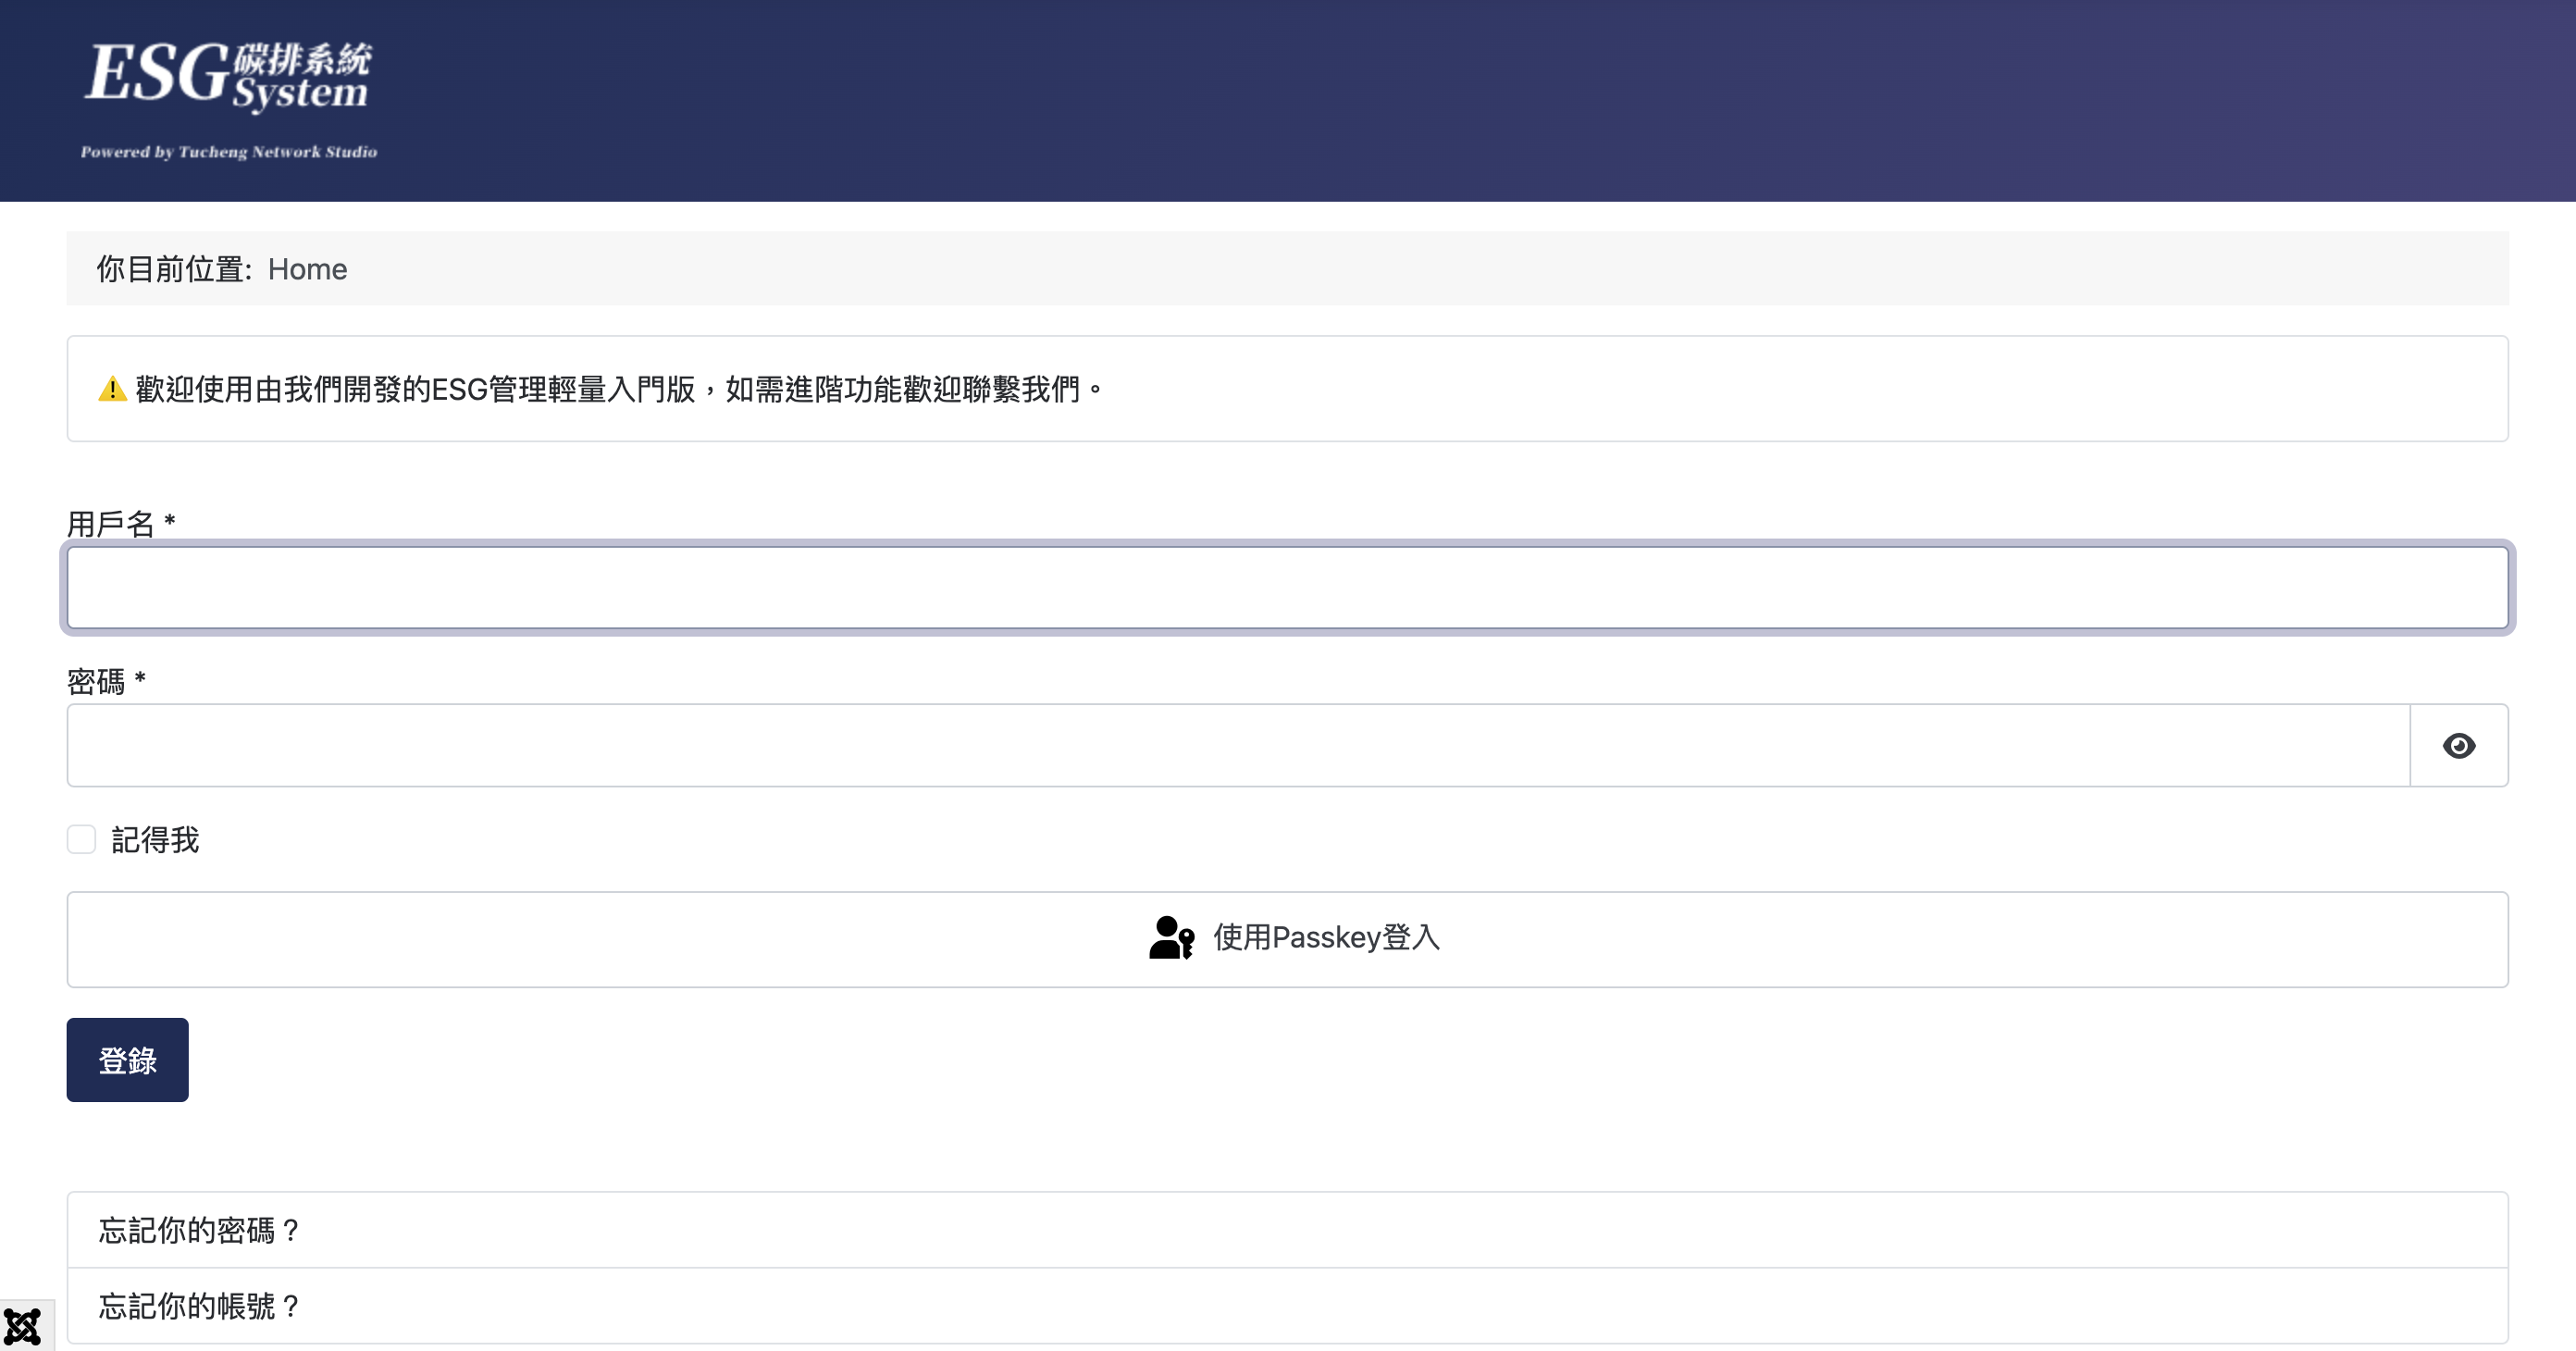The width and height of the screenshot is (2576, 1351).
Task: Tick the 記得我 checkbox
Action: tap(81, 839)
